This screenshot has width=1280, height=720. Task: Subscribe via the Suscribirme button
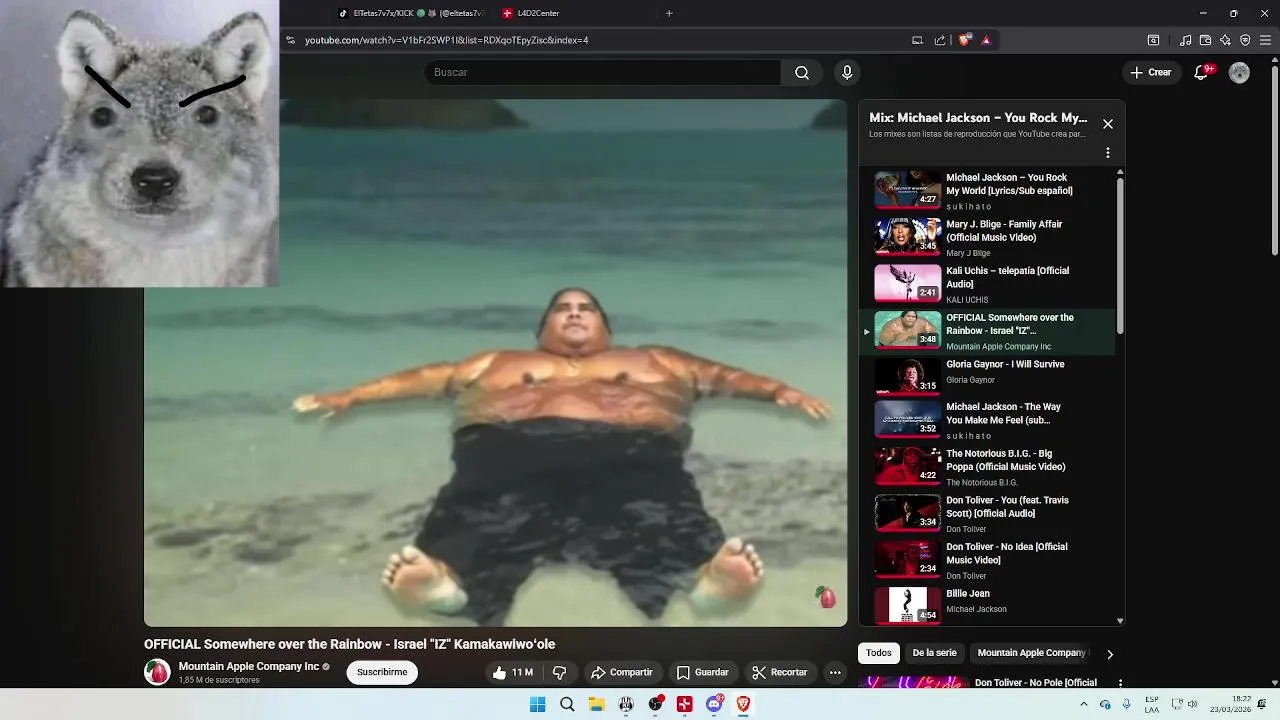click(x=382, y=672)
